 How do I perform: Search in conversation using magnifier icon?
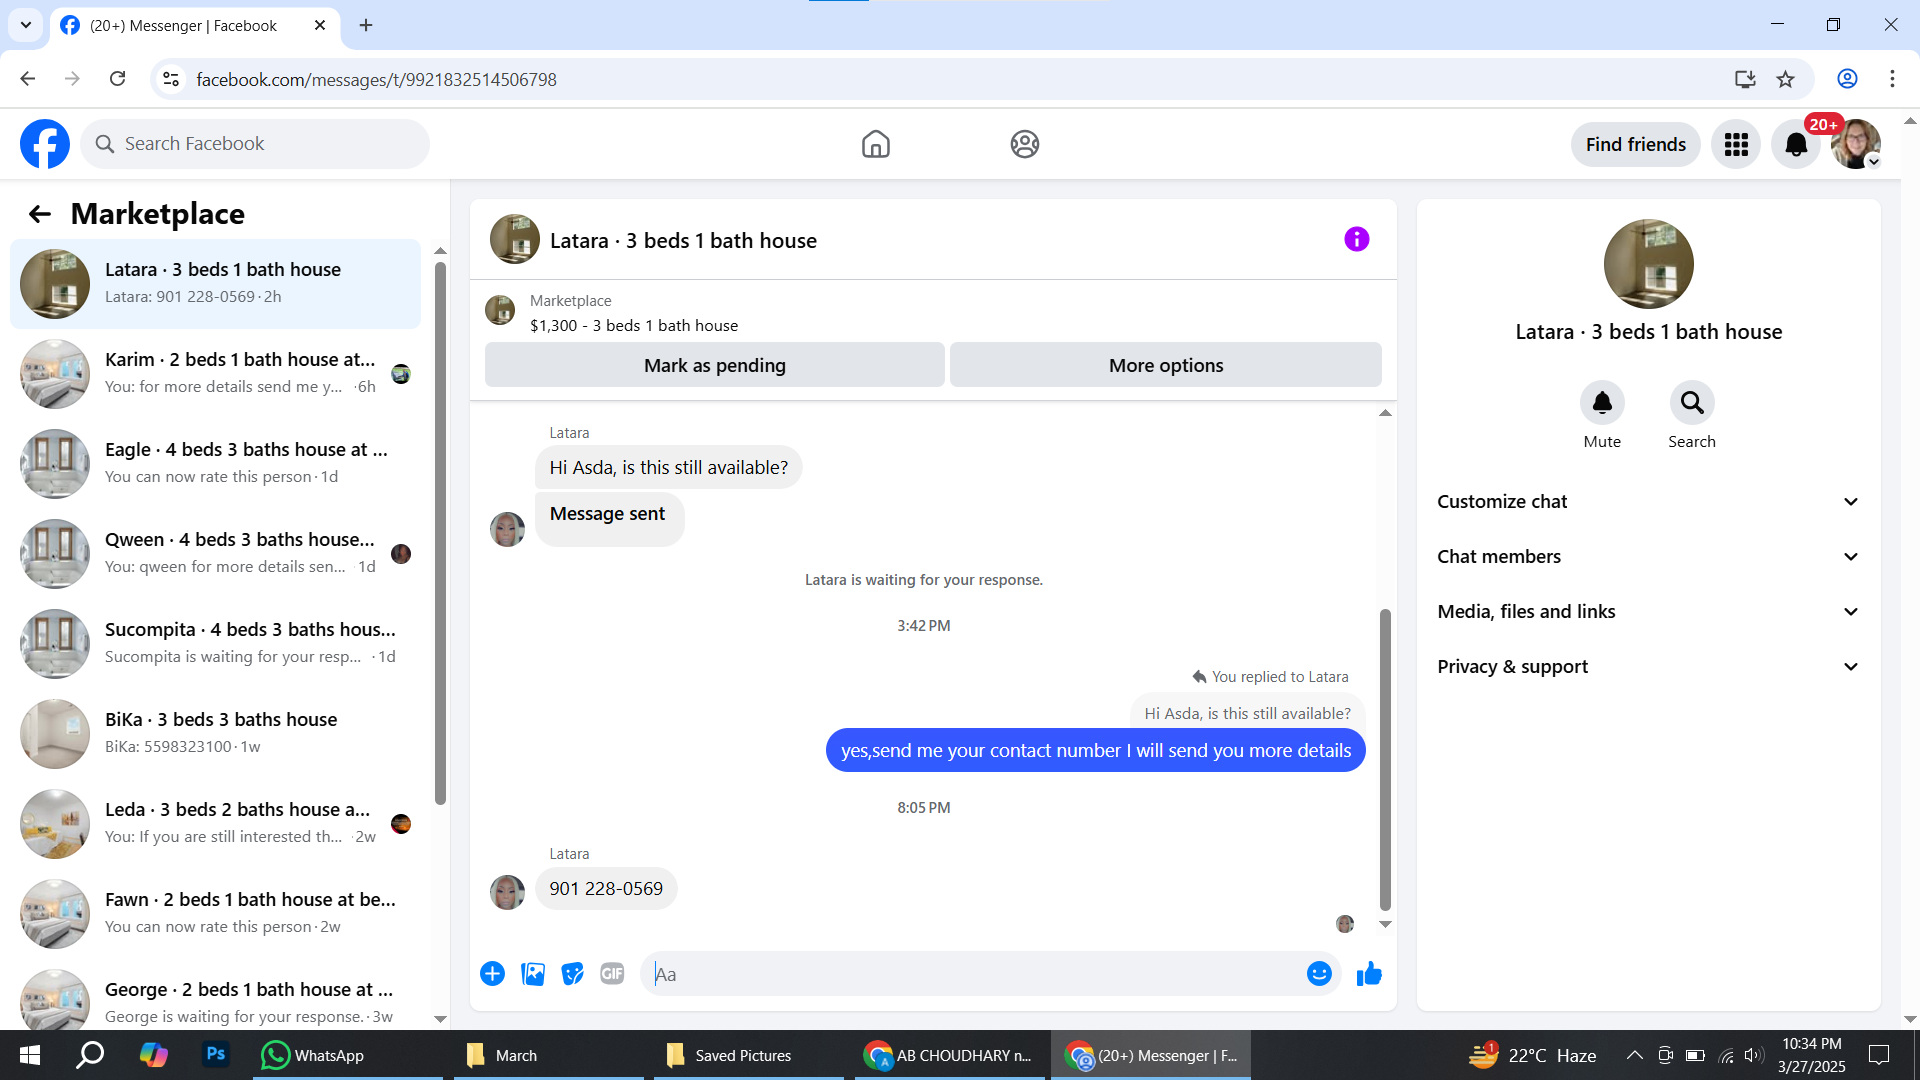pyautogui.click(x=1692, y=403)
